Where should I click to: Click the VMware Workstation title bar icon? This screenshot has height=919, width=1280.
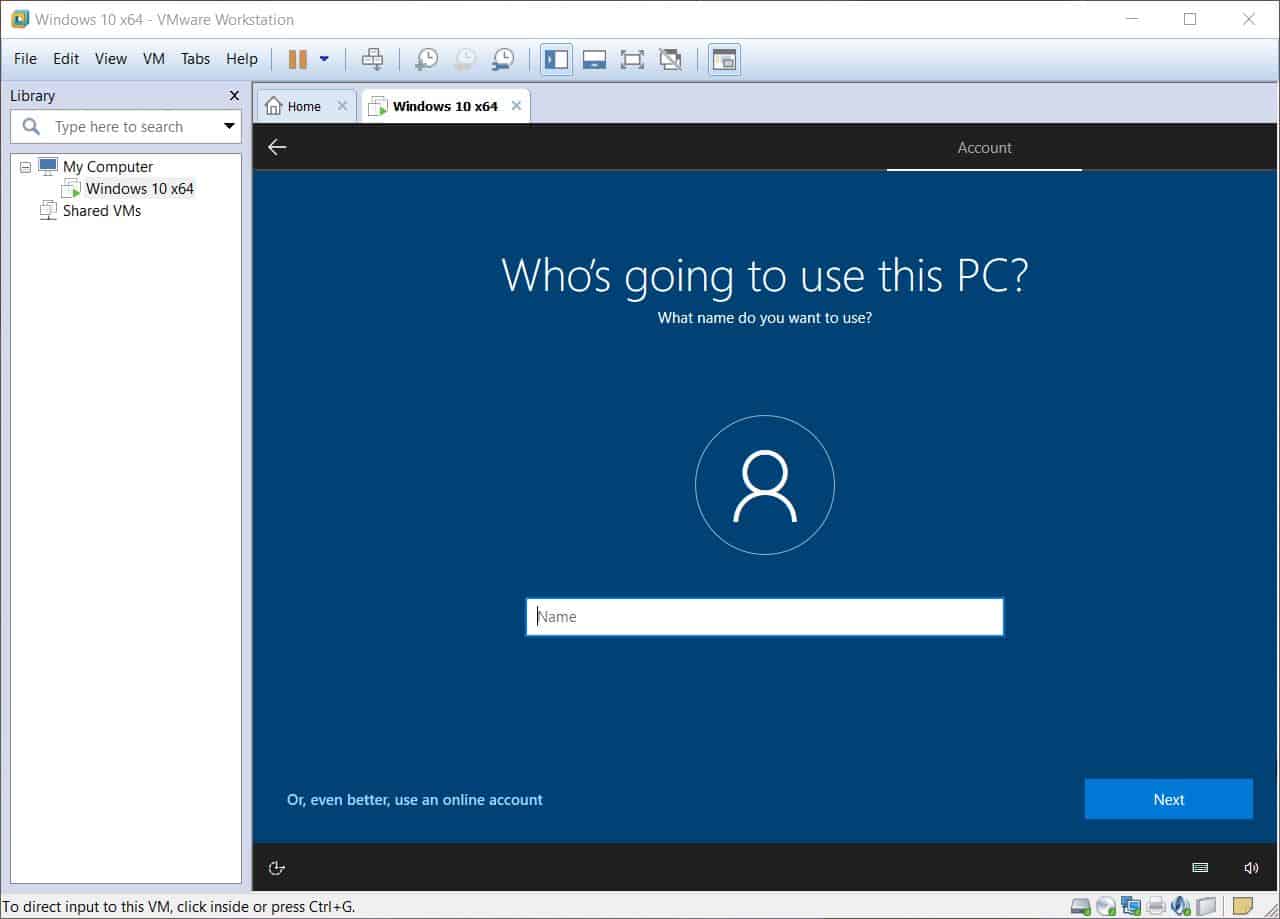point(19,19)
